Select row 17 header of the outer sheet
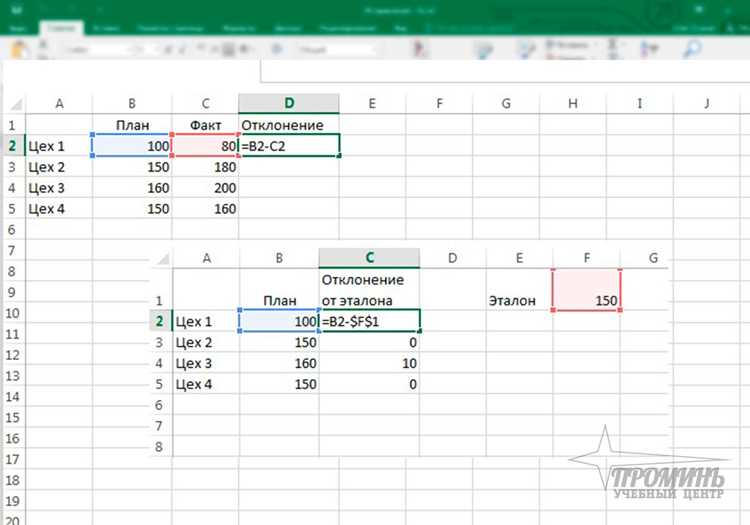 coord(12,459)
